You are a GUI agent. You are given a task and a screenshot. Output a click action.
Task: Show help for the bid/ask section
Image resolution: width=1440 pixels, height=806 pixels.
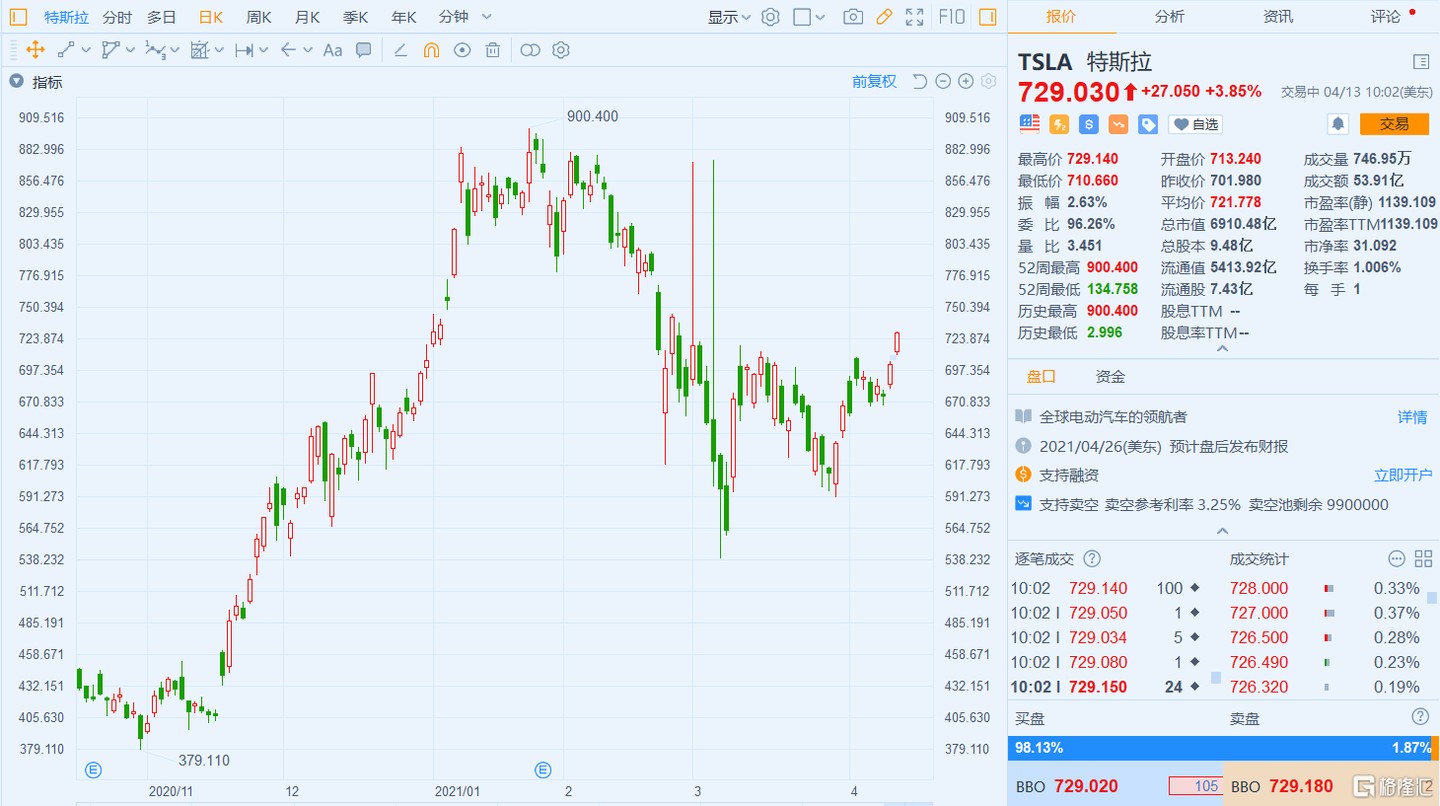(1420, 717)
